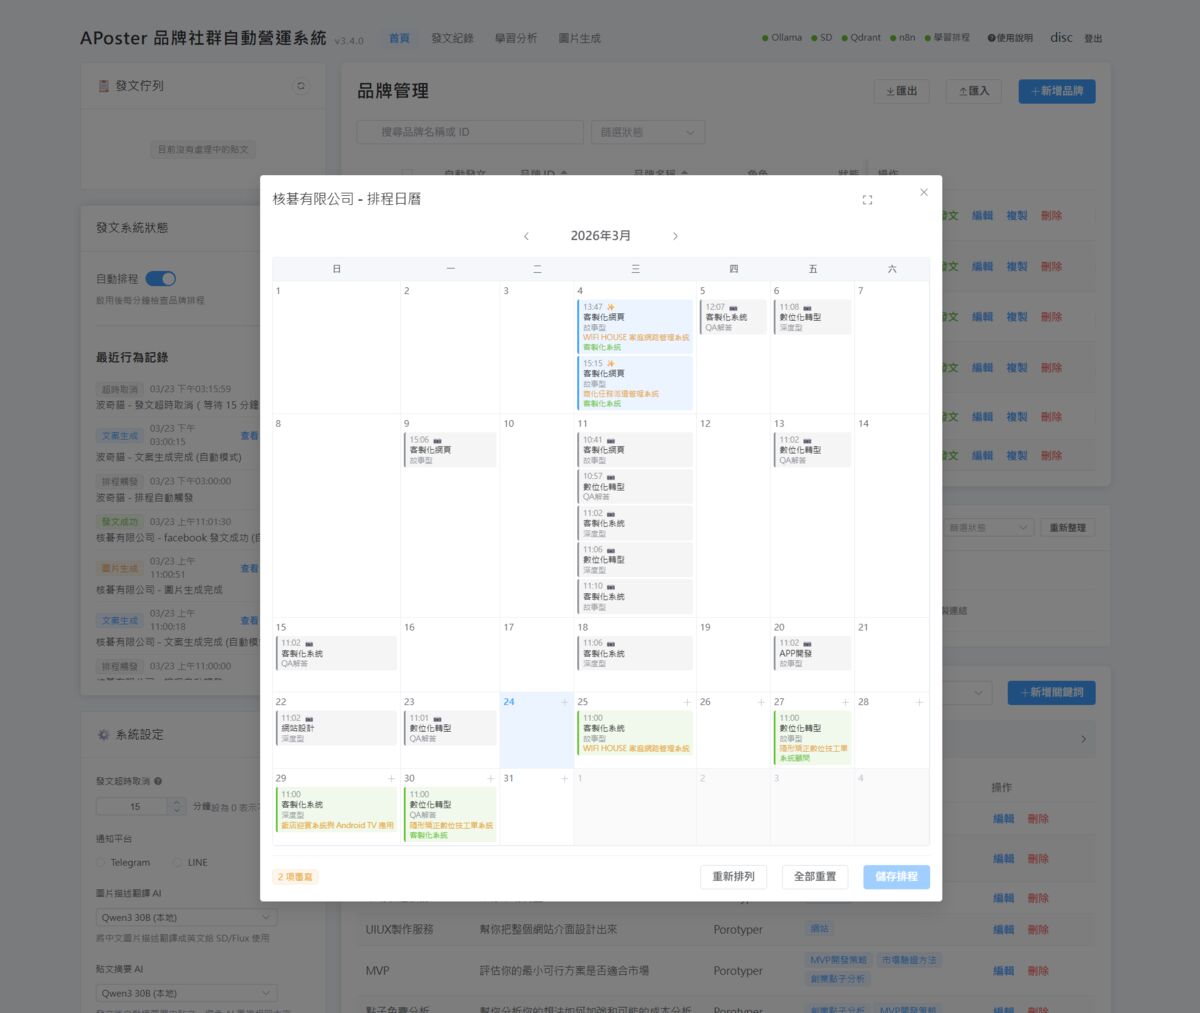
Task: Select LINE as notification platform
Action: point(190,862)
